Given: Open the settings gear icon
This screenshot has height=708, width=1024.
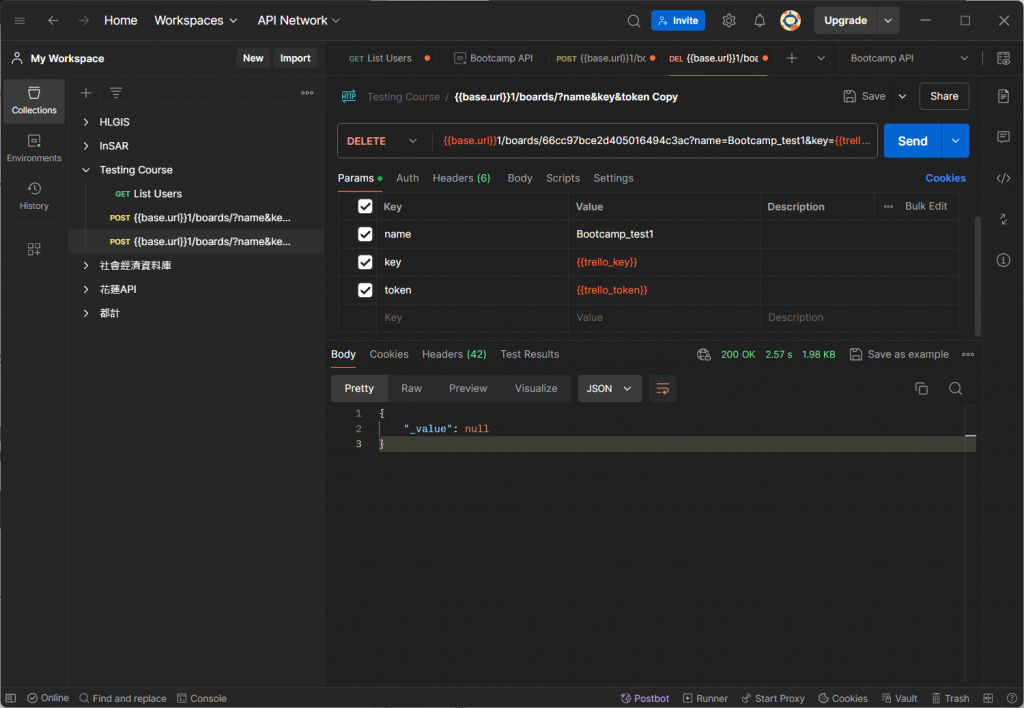Looking at the screenshot, I should (x=729, y=21).
